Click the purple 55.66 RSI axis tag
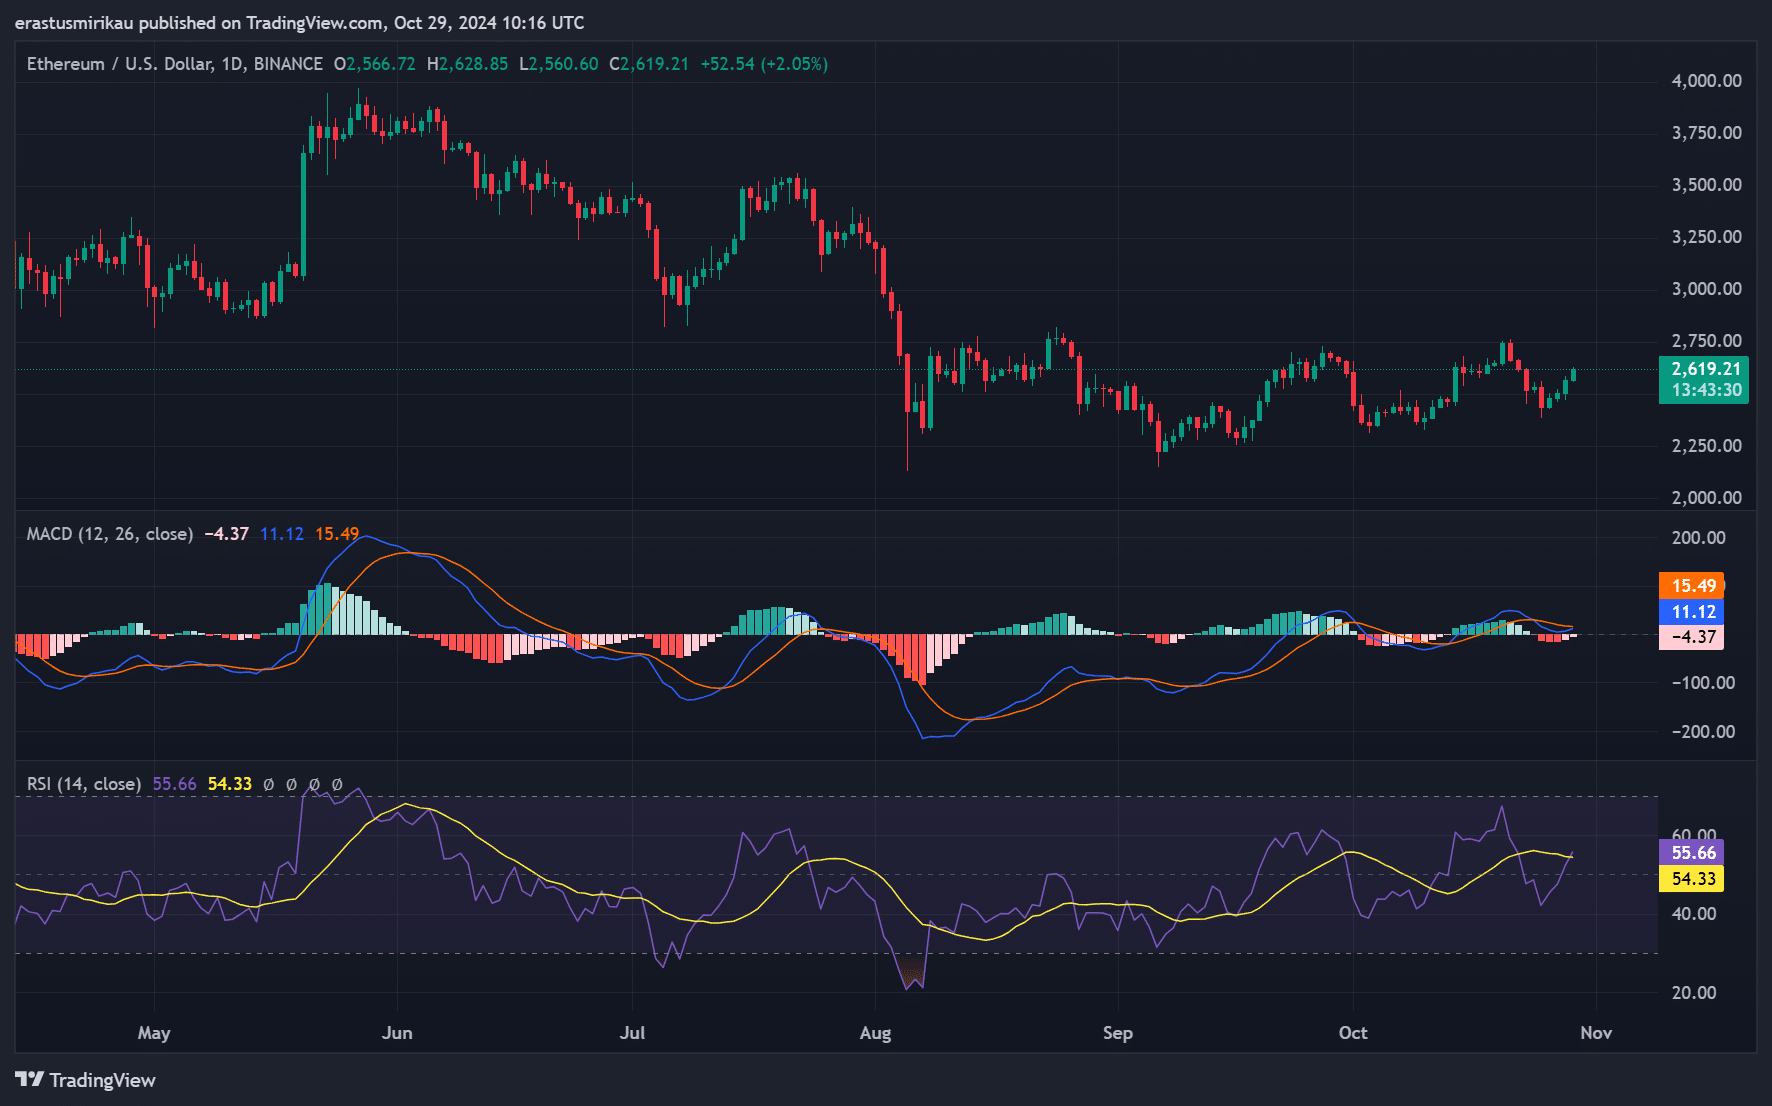This screenshot has width=1772, height=1106. (1692, 853)
